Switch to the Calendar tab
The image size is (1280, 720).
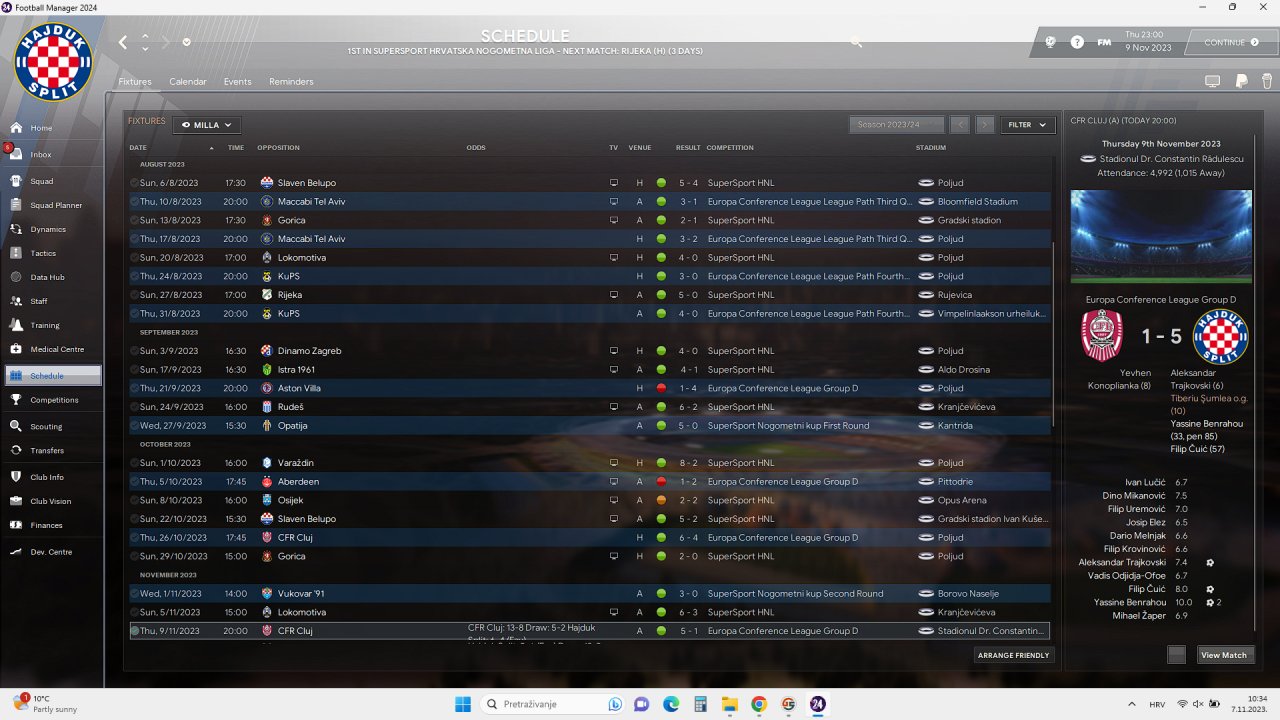pos(188,82)
